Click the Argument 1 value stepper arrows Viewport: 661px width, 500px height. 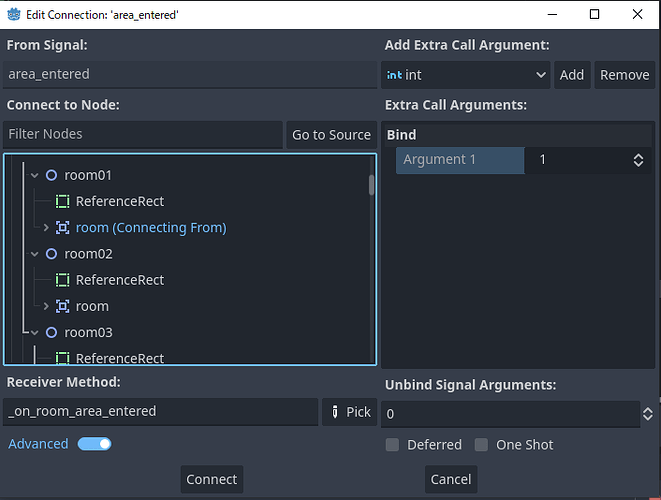point(638,160)
